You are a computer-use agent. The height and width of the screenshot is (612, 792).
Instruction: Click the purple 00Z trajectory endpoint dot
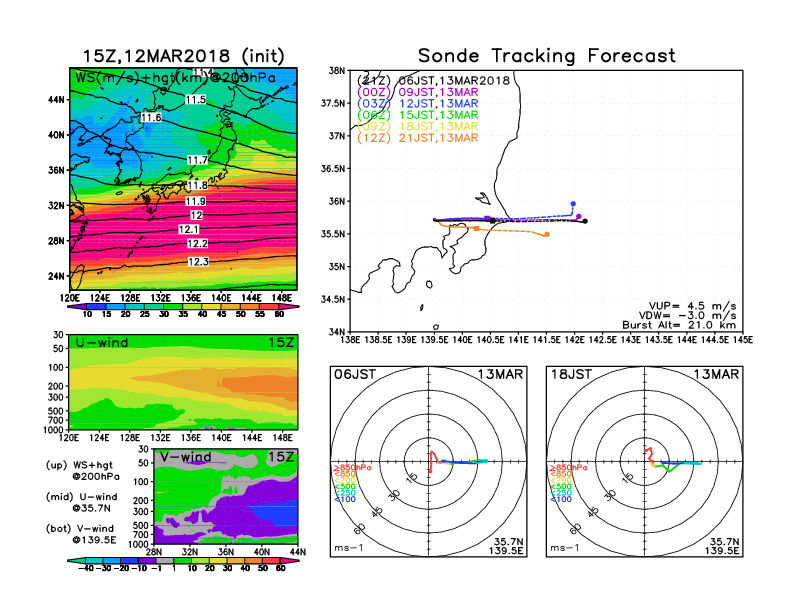click(x=579, y=216)
